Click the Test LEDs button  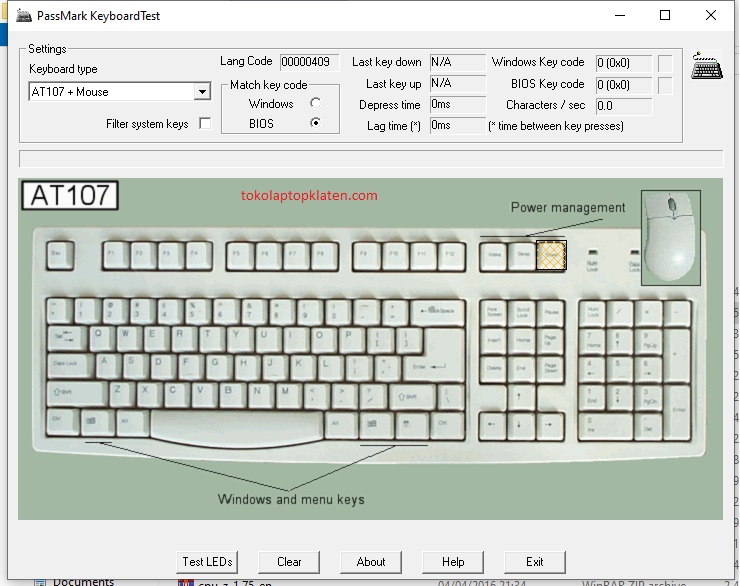pyautogui.click(x=207, y=562)
